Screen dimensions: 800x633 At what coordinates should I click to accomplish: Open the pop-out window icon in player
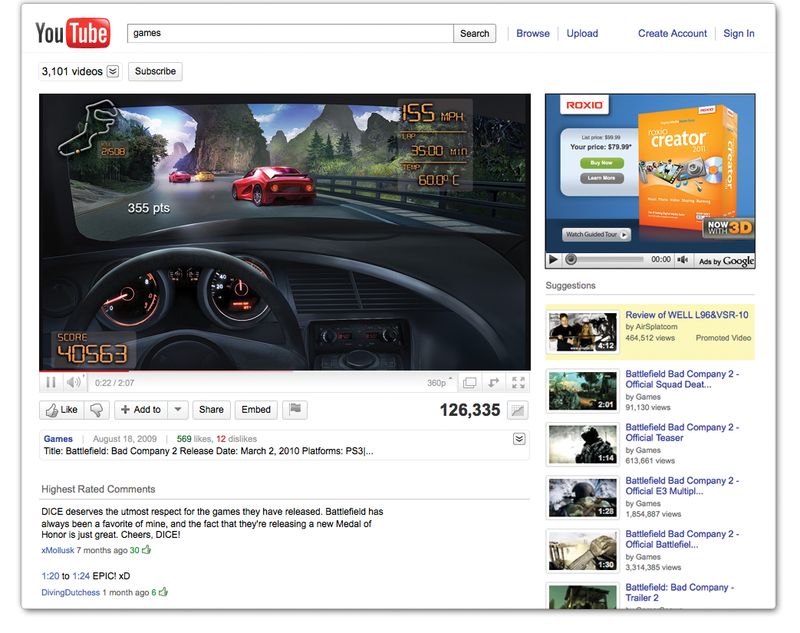pyautogui.click(x=469, y=383)
